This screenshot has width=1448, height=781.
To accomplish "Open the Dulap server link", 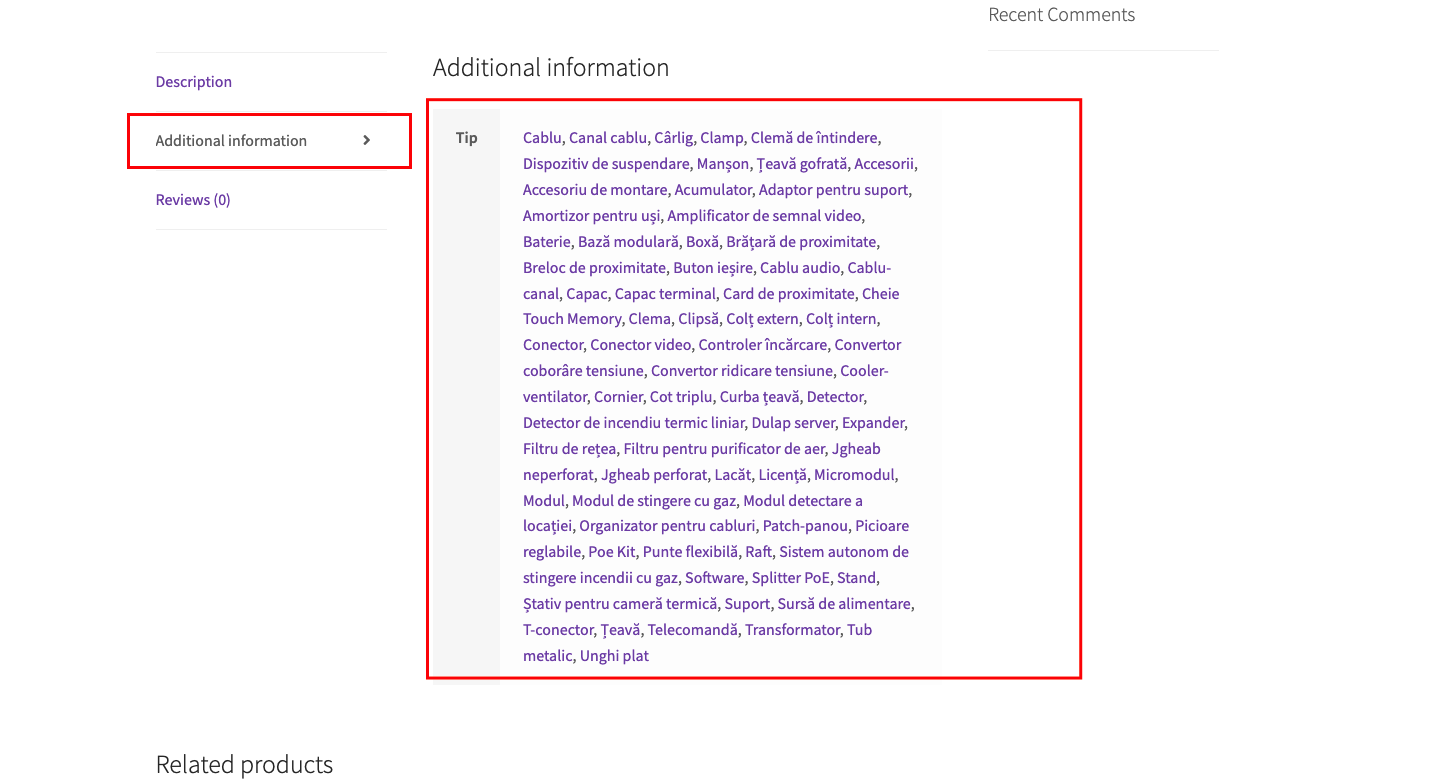I will [793, 423].
